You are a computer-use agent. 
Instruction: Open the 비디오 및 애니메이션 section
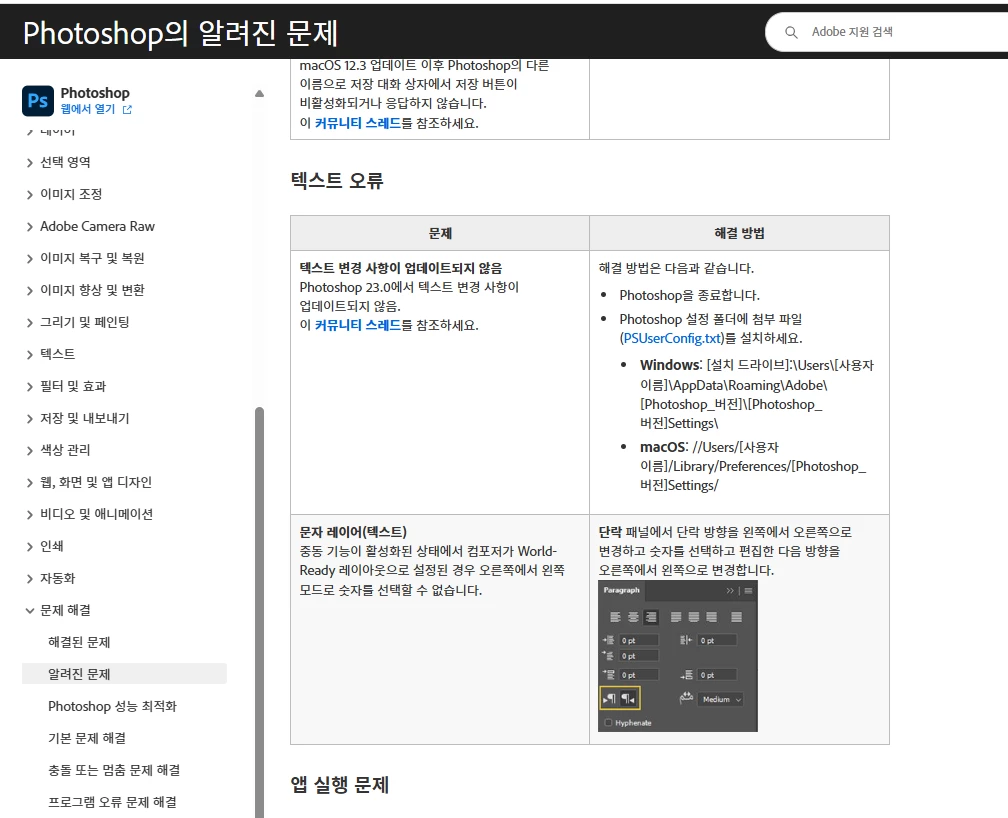pos(96,514)
